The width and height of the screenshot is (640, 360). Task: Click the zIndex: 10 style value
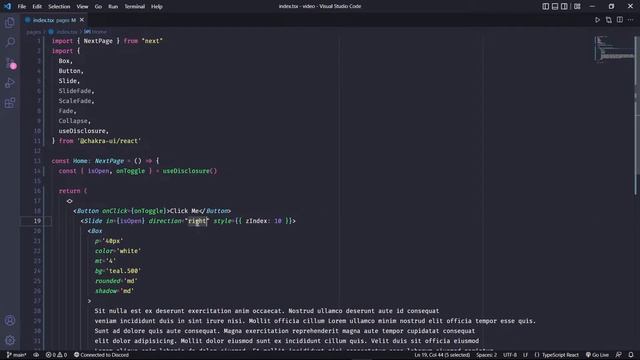click(263, 221)
